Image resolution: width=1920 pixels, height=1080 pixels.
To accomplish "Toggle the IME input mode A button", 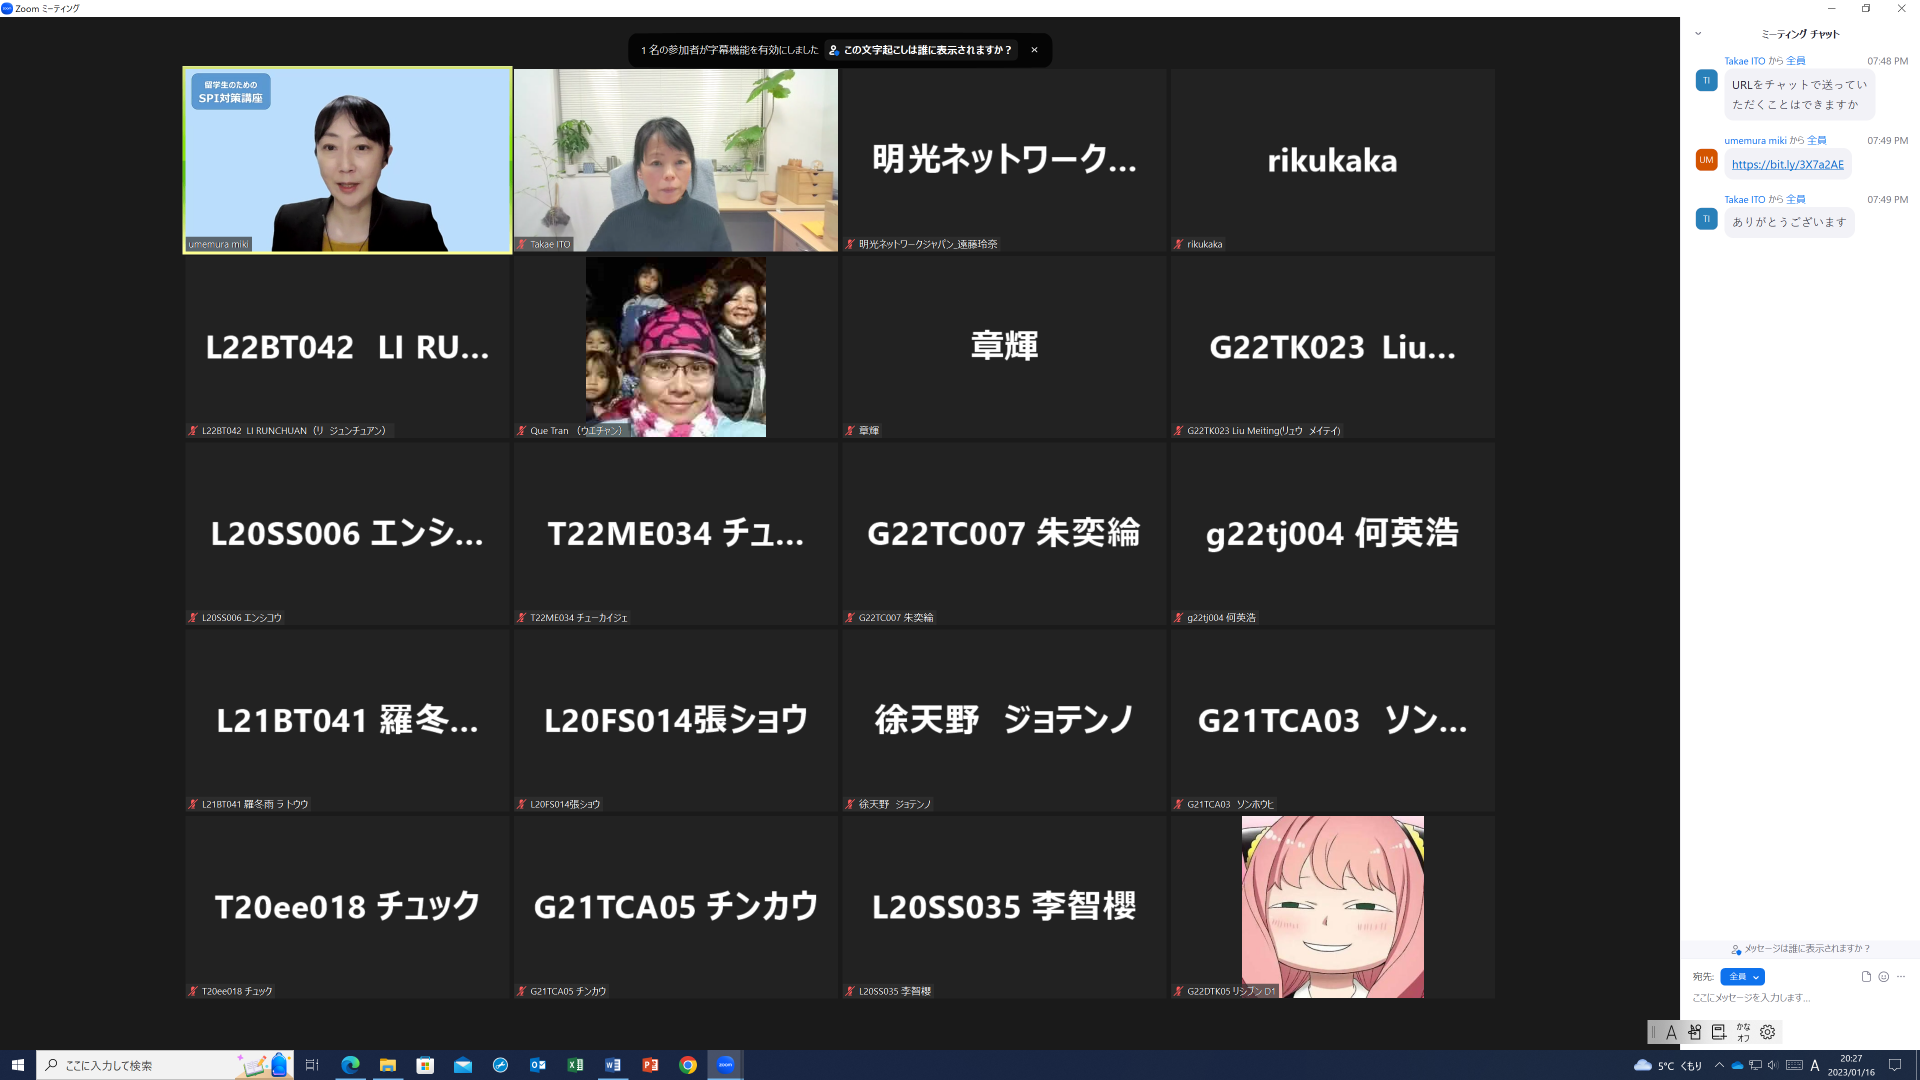I will pos(1671,1032).
